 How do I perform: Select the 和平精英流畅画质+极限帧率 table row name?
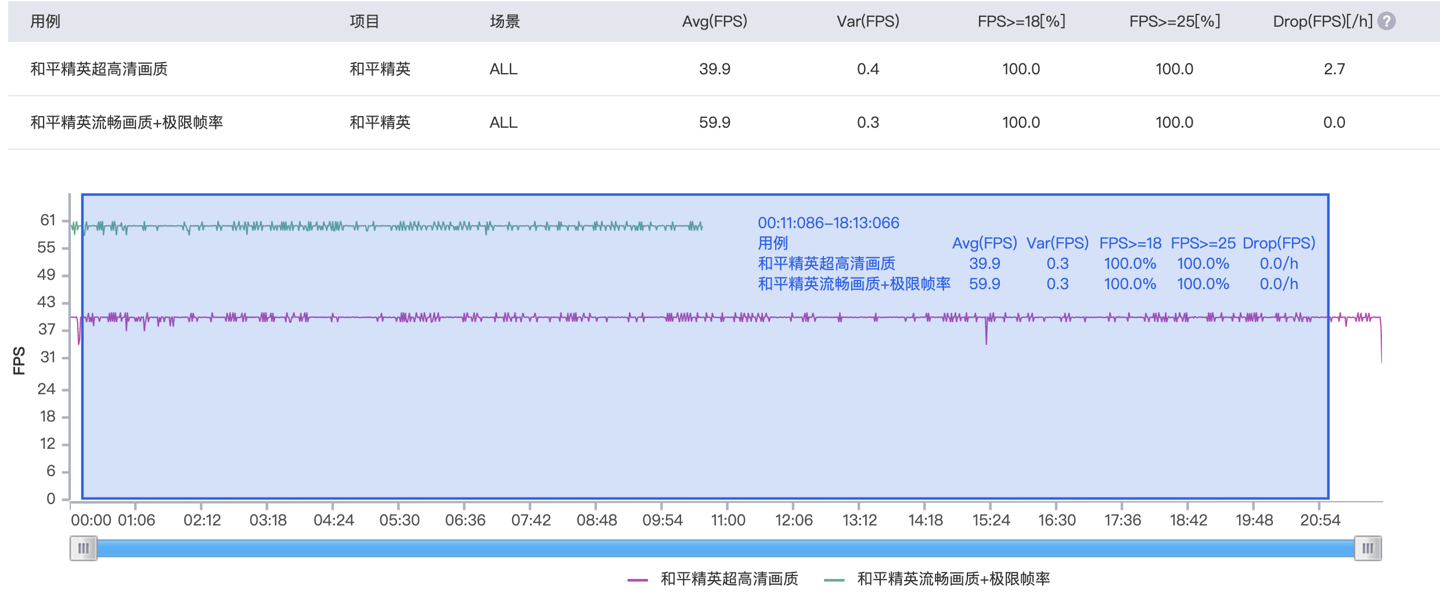click(x=127, y=122)
